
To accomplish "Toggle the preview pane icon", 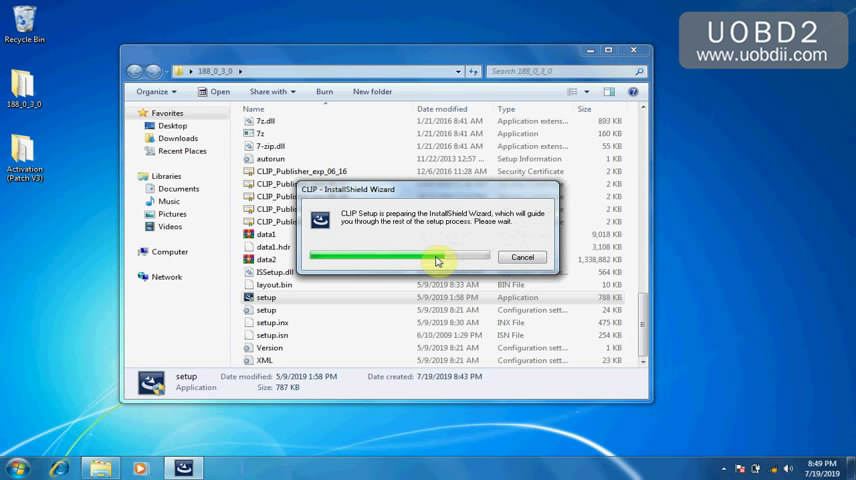I will tap(611, 92).
